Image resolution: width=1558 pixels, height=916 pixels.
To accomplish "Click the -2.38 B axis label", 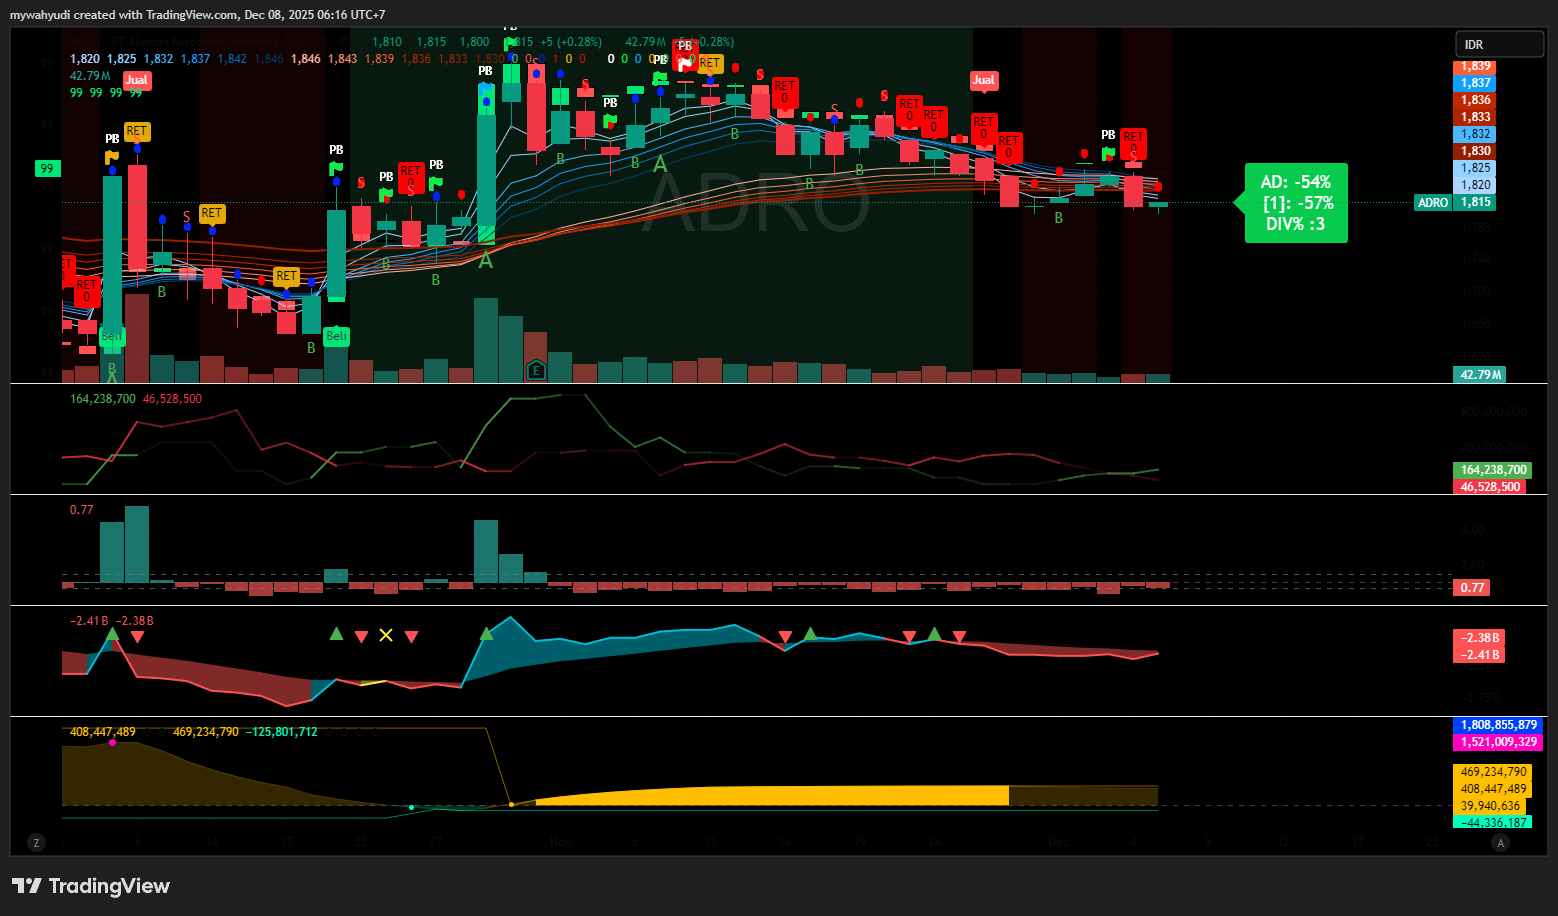I will pos(1480,638).
